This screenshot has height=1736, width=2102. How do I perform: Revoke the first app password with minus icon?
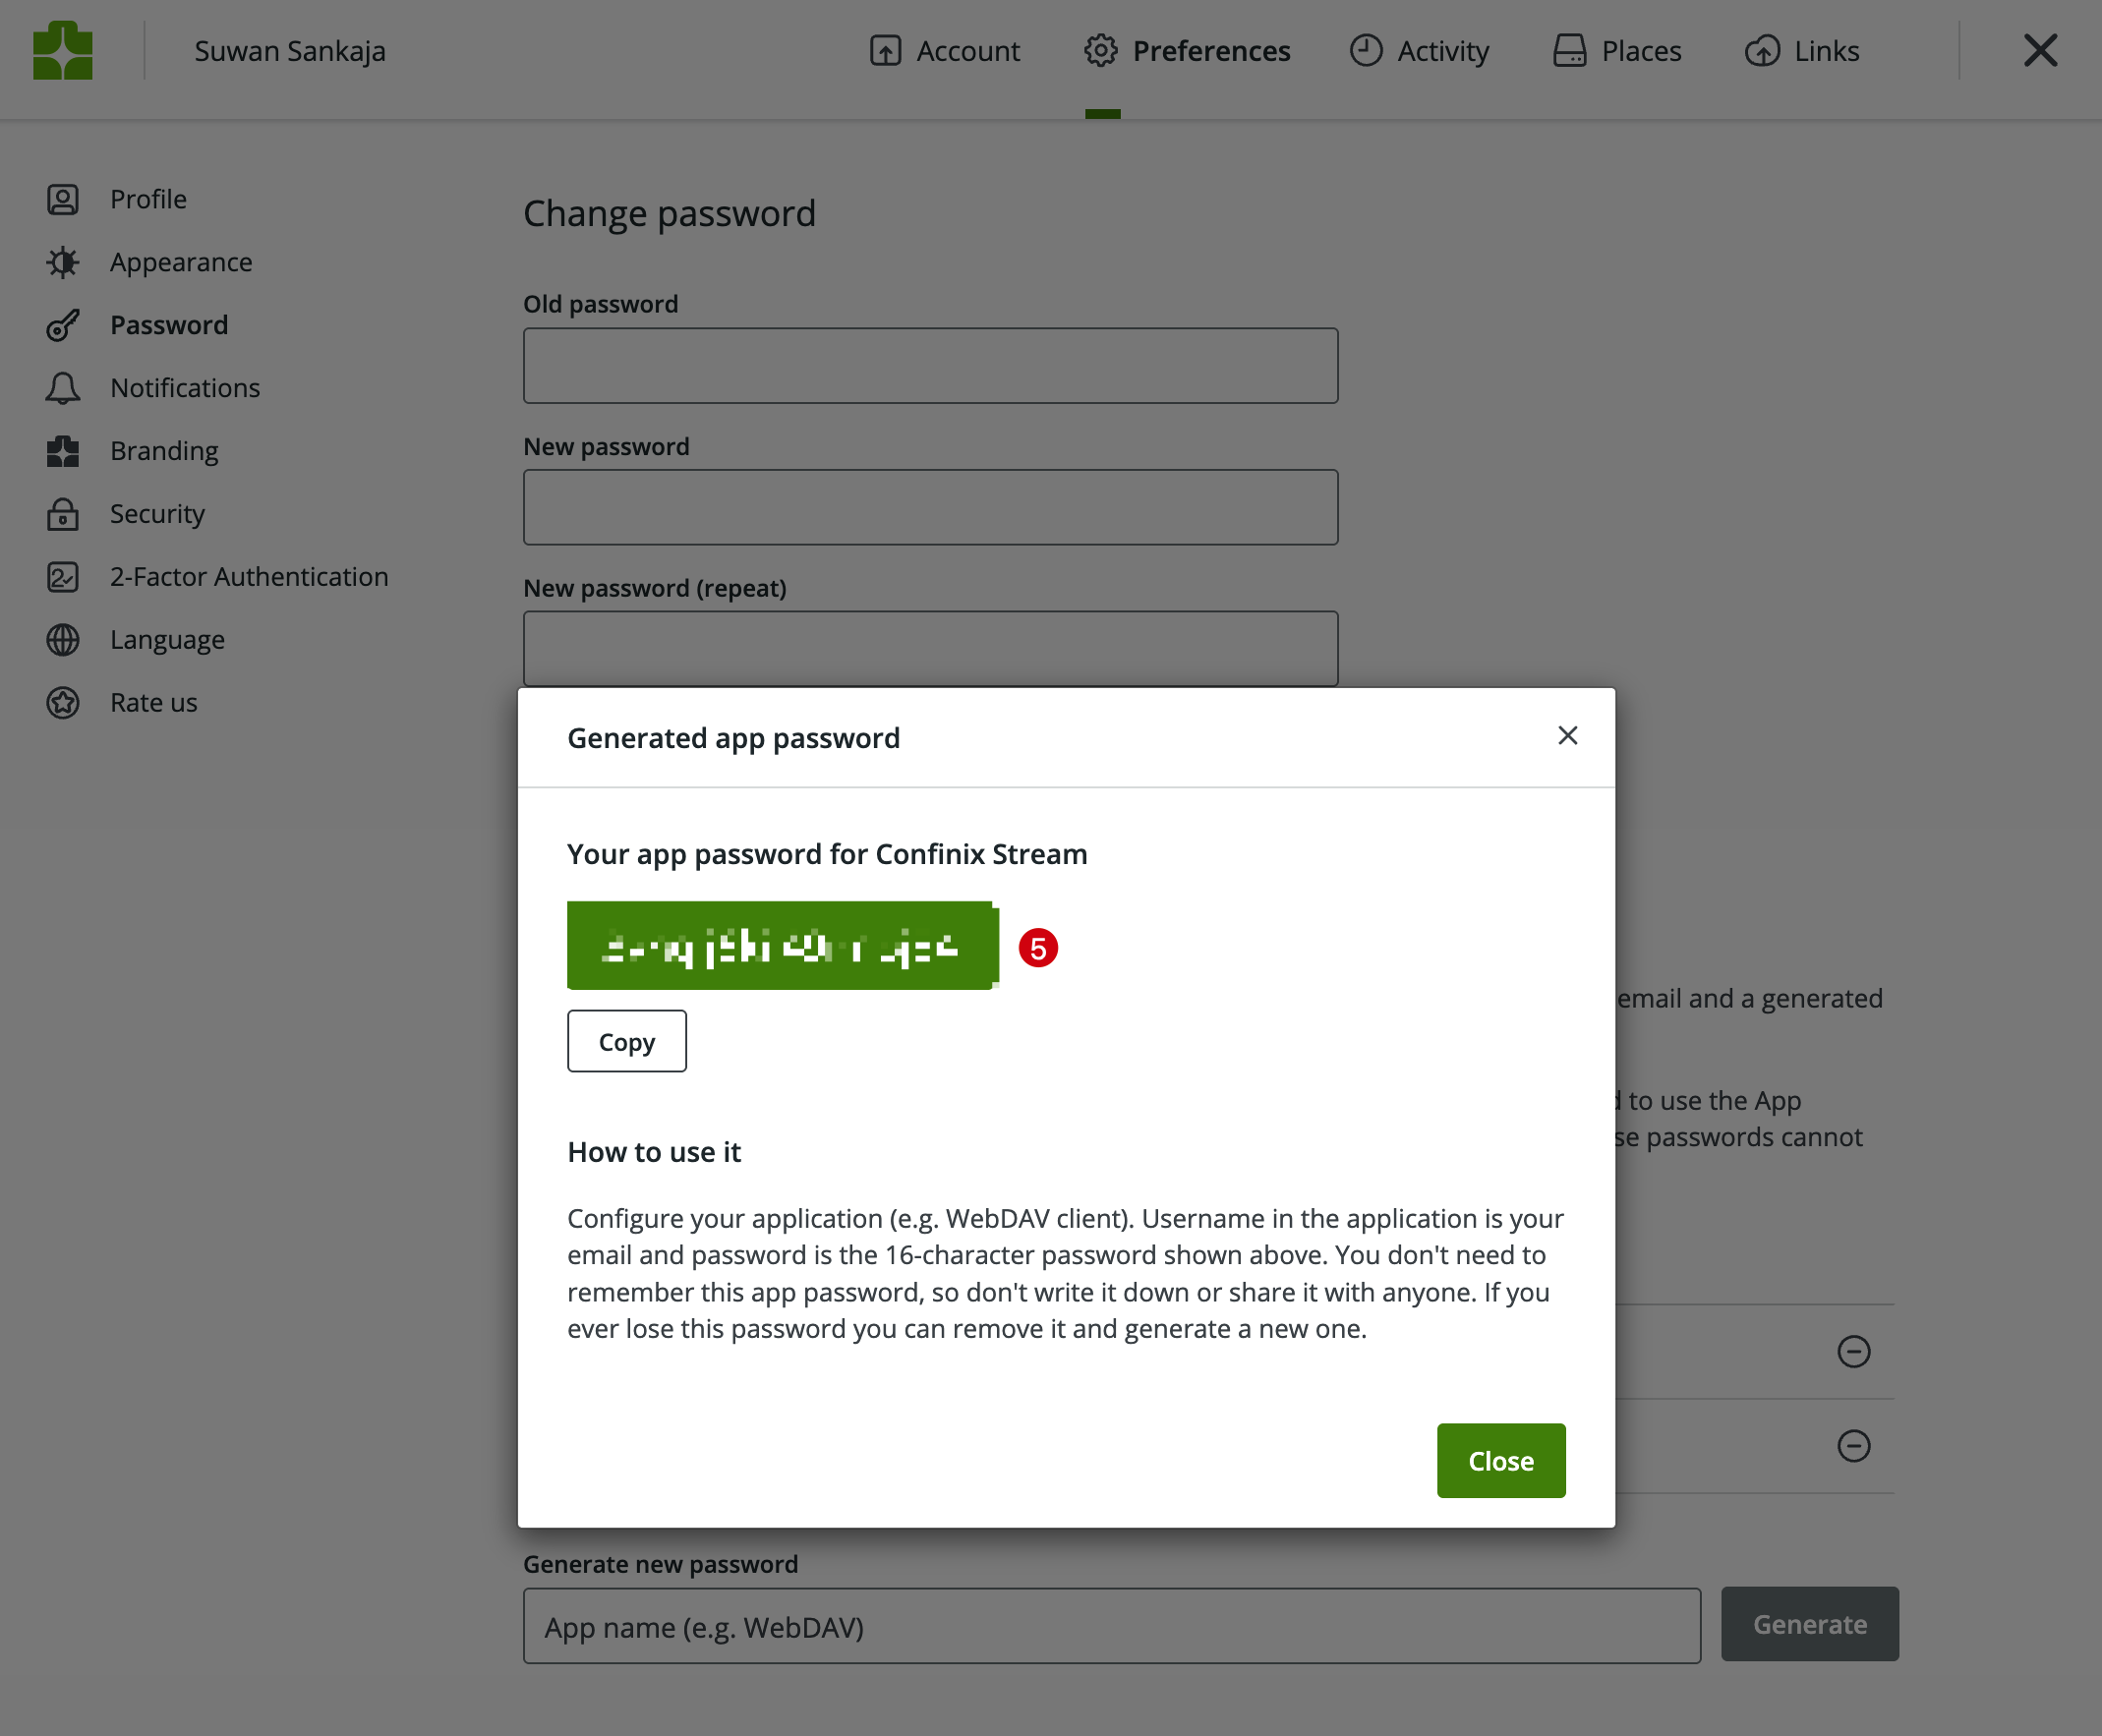point(1855,1352)
